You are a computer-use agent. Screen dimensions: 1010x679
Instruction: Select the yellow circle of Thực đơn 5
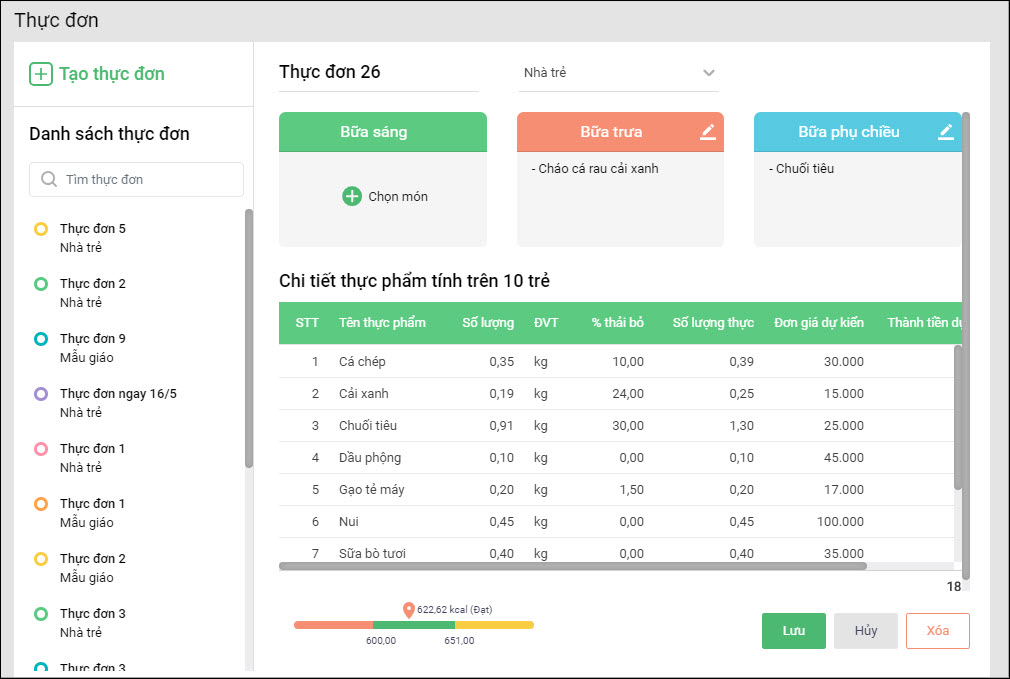pyautogui.click(x=41, y=229)
